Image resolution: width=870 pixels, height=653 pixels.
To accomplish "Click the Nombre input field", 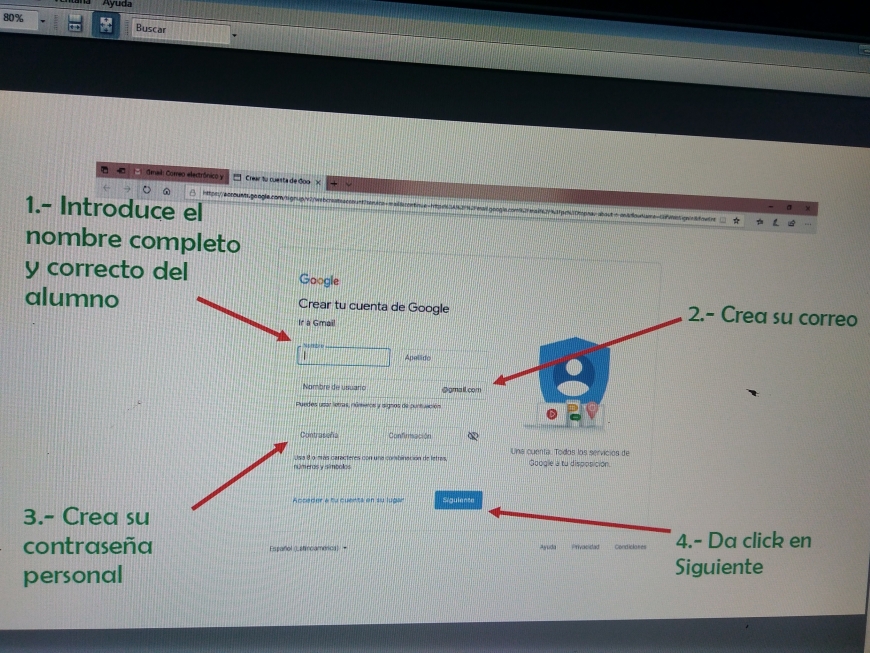I will tap(344, 356).
